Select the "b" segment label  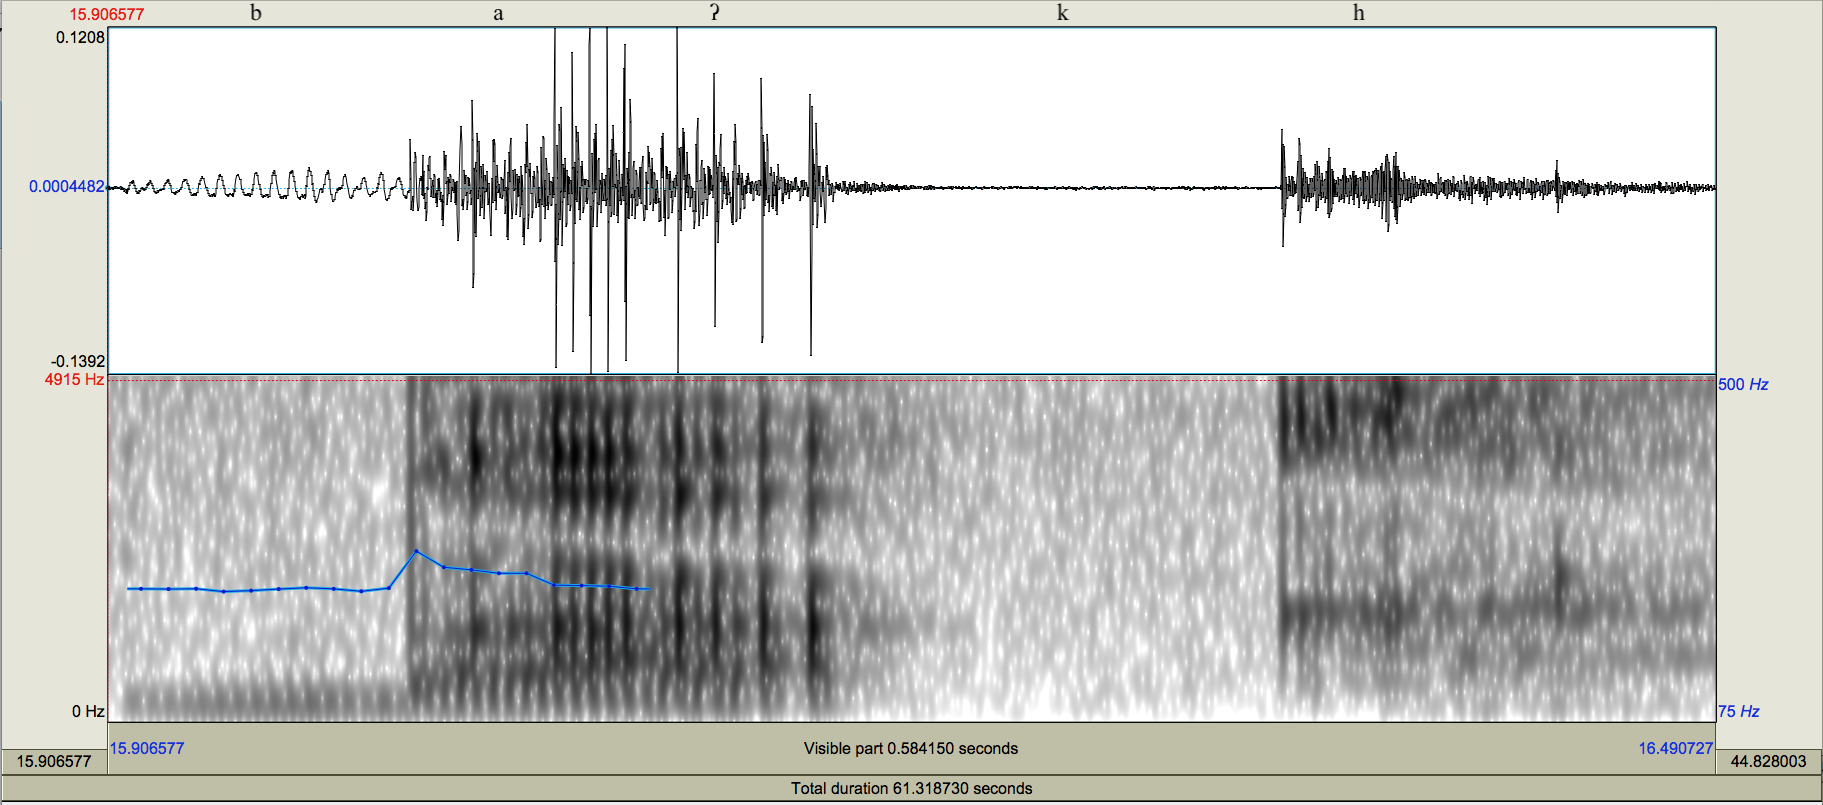[x=256, y=13]
